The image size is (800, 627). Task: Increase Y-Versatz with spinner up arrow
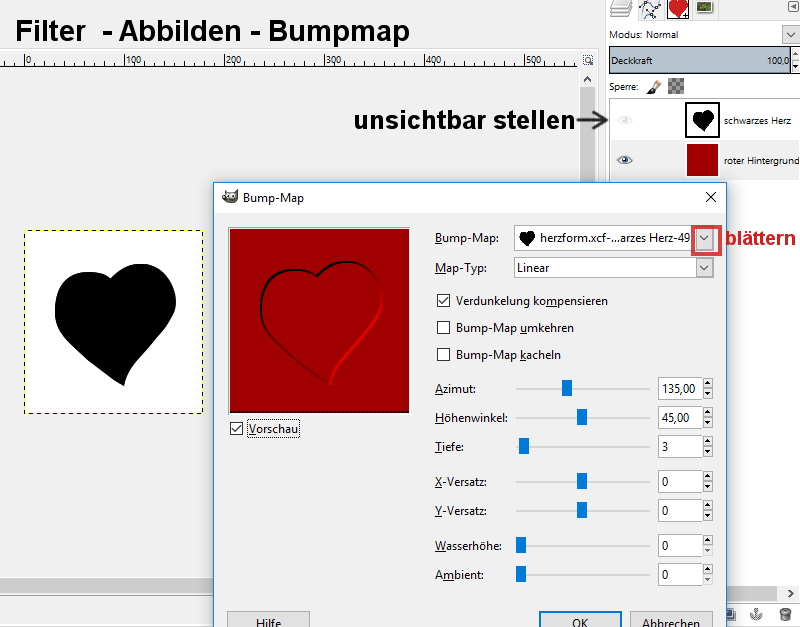pyautogui.click(x=708, y=505)
